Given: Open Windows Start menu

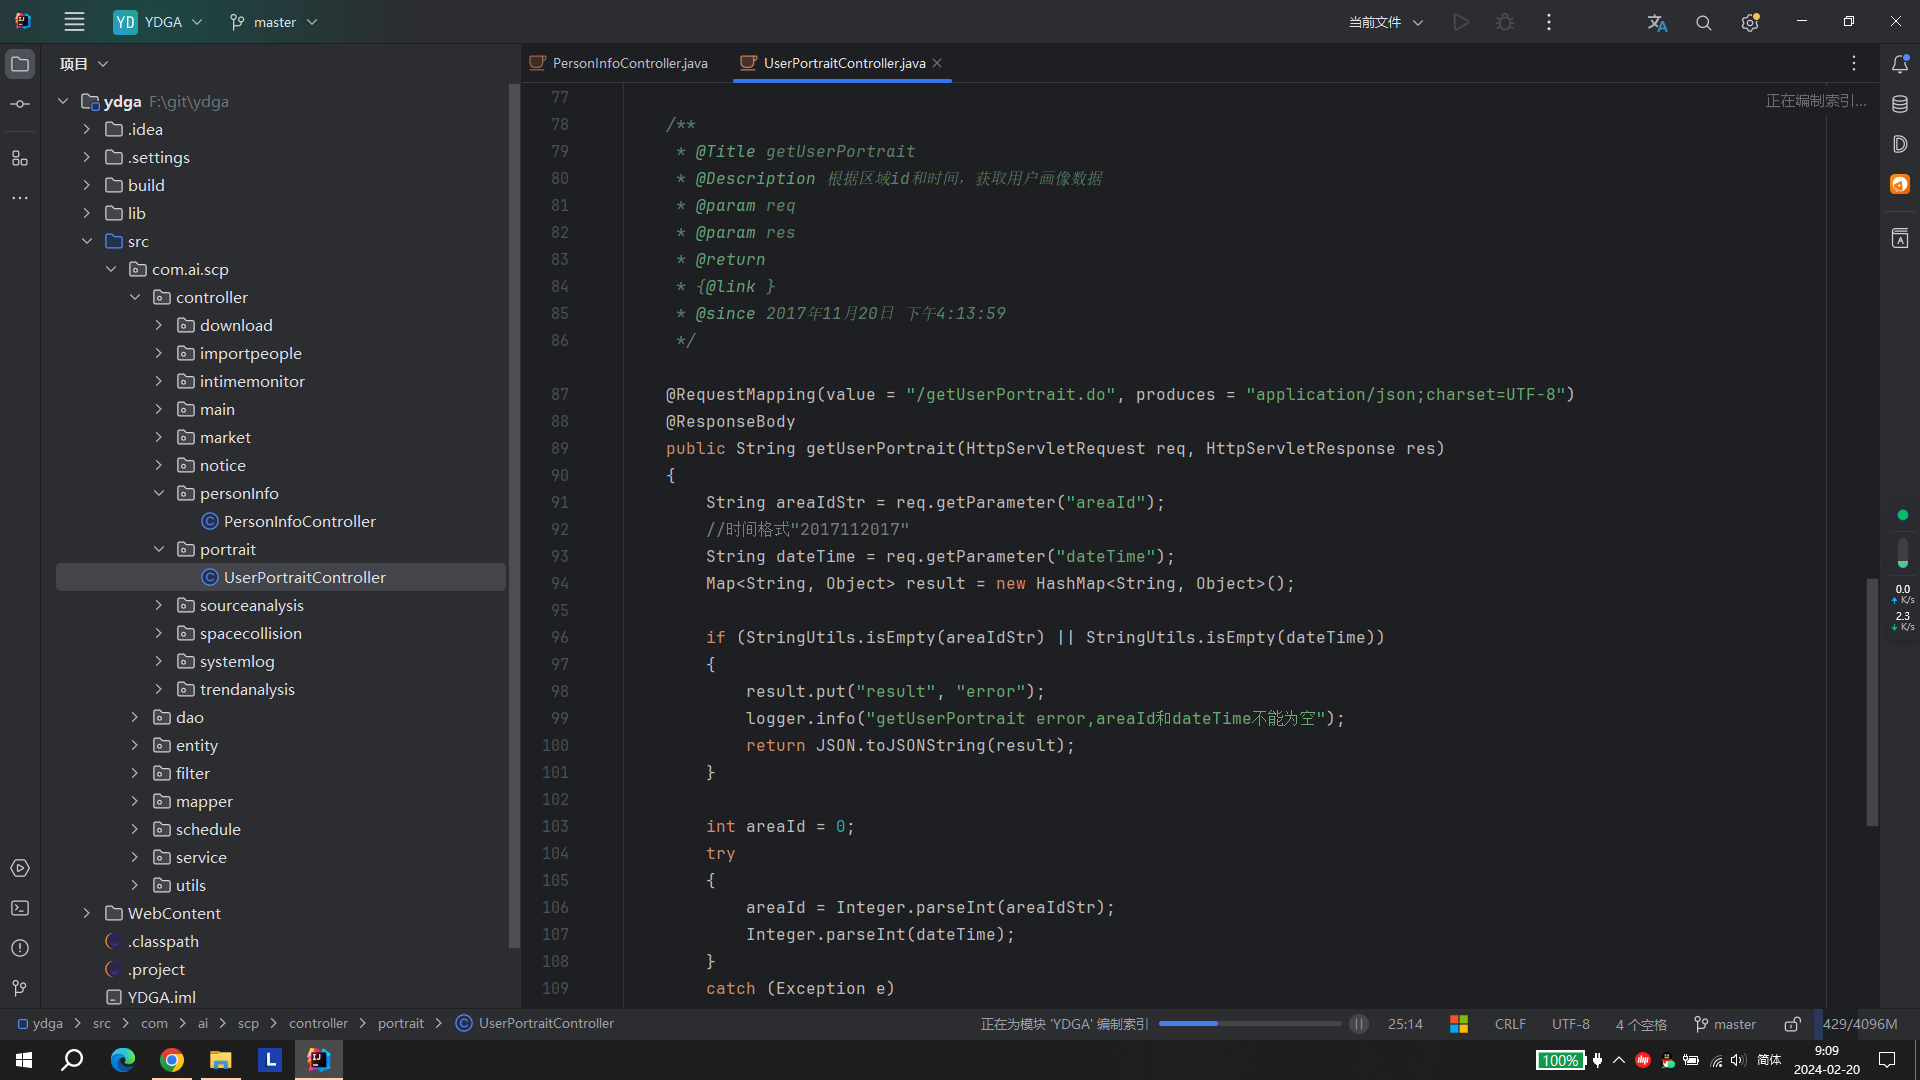Looking at the screenshot, I should (24, 1060).
